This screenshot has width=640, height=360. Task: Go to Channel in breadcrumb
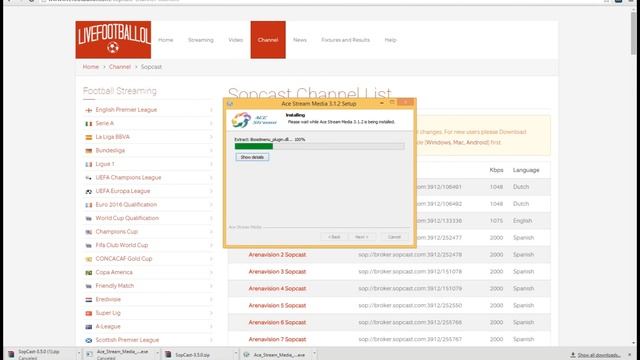120,67
